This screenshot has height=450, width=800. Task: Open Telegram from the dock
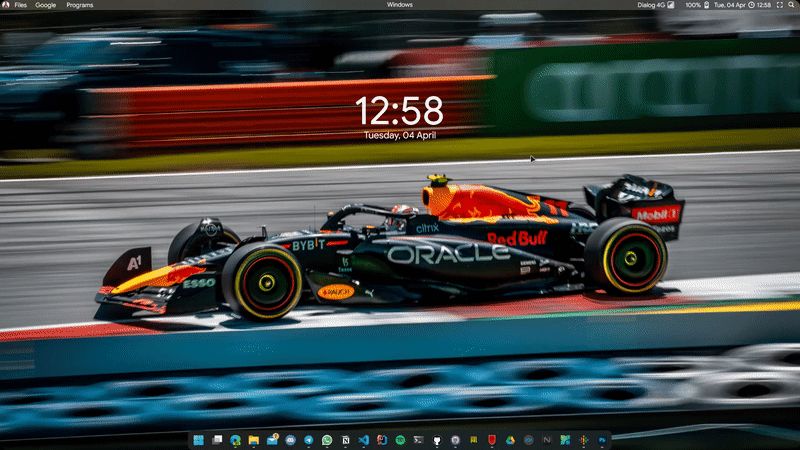(x=309, y=440)
